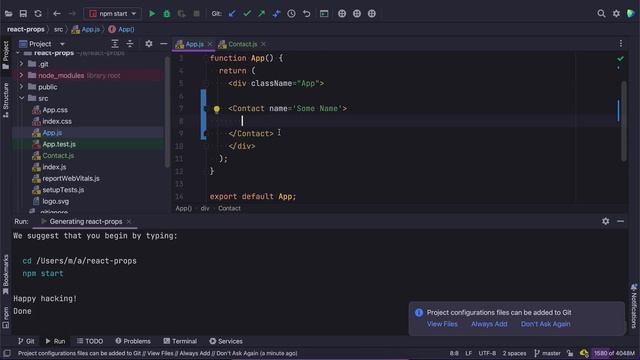
Task: Commit changes with green checkmark
Action: tap(247, 13)
